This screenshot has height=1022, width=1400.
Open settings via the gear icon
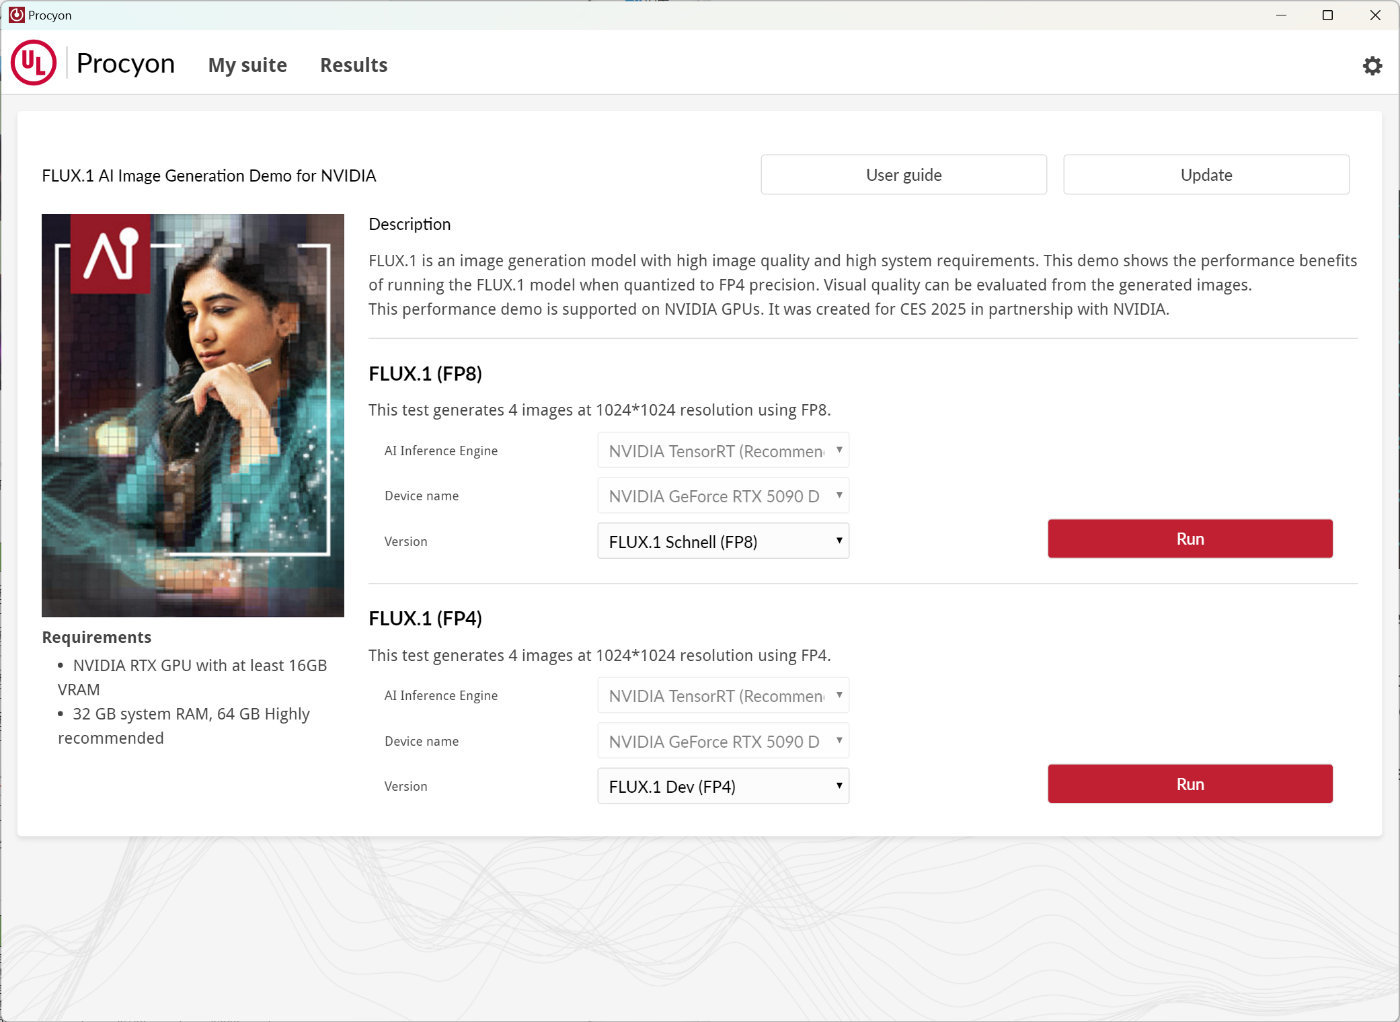coord(1372,65)
